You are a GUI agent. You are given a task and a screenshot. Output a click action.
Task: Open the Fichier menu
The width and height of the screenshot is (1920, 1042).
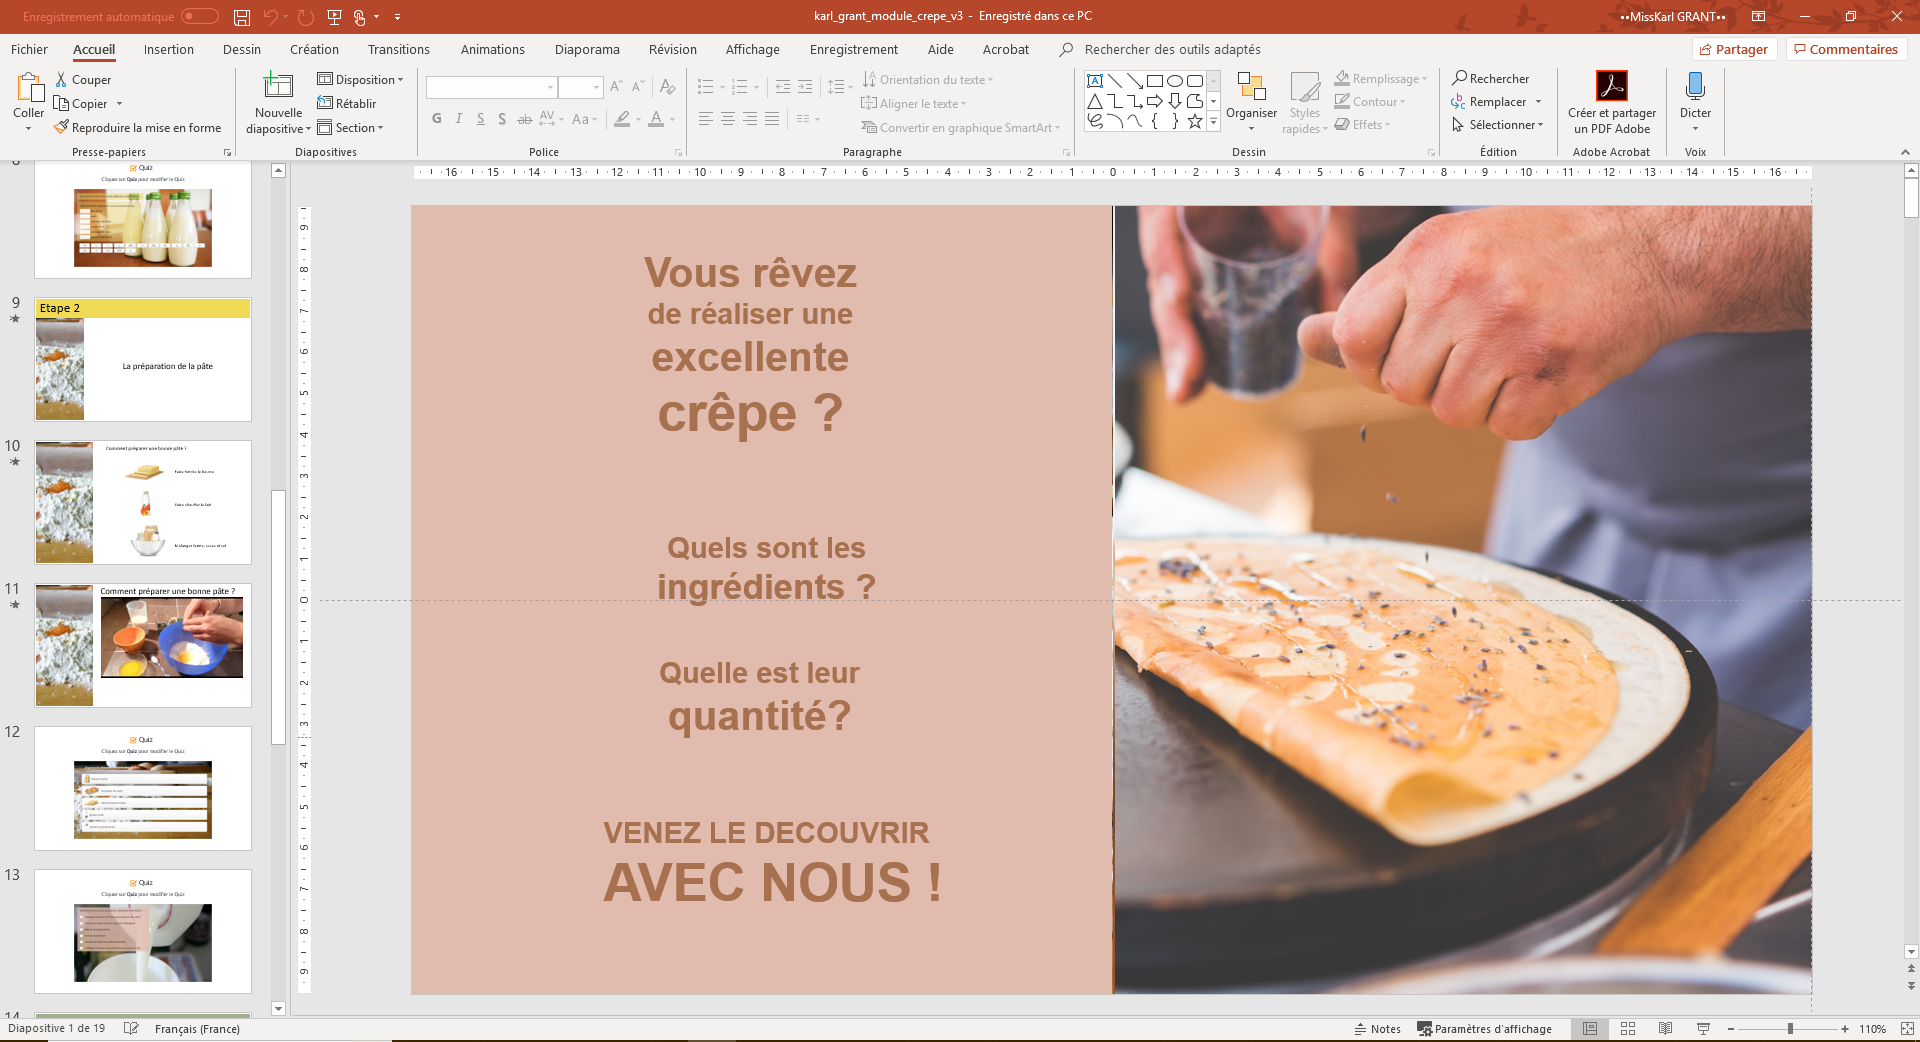(x=29, y=49)
